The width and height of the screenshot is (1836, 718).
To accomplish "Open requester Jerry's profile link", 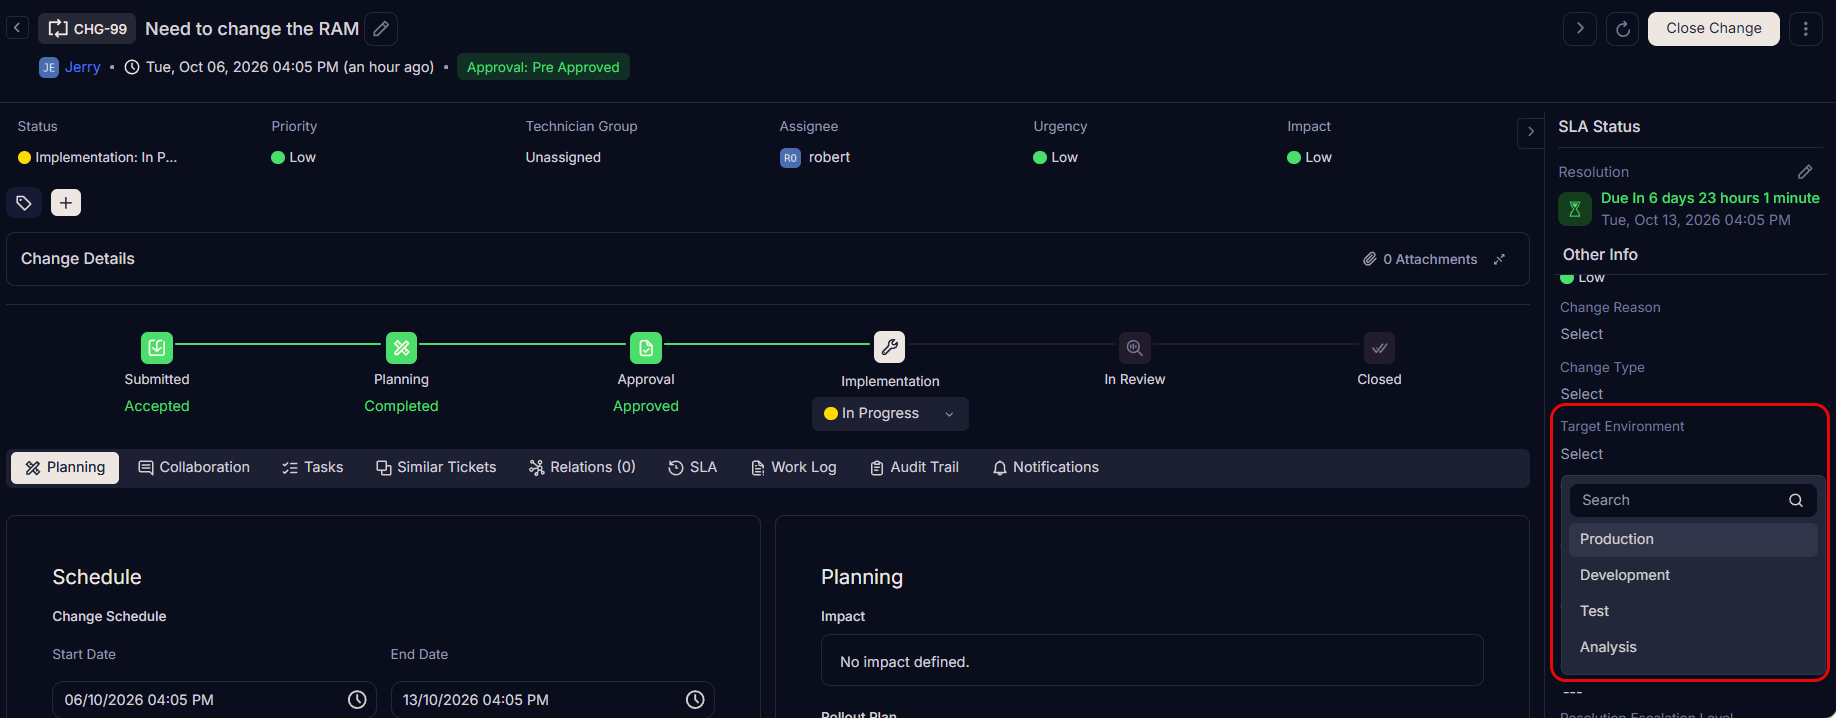I will pyautogui.click(x=82, y=67).
